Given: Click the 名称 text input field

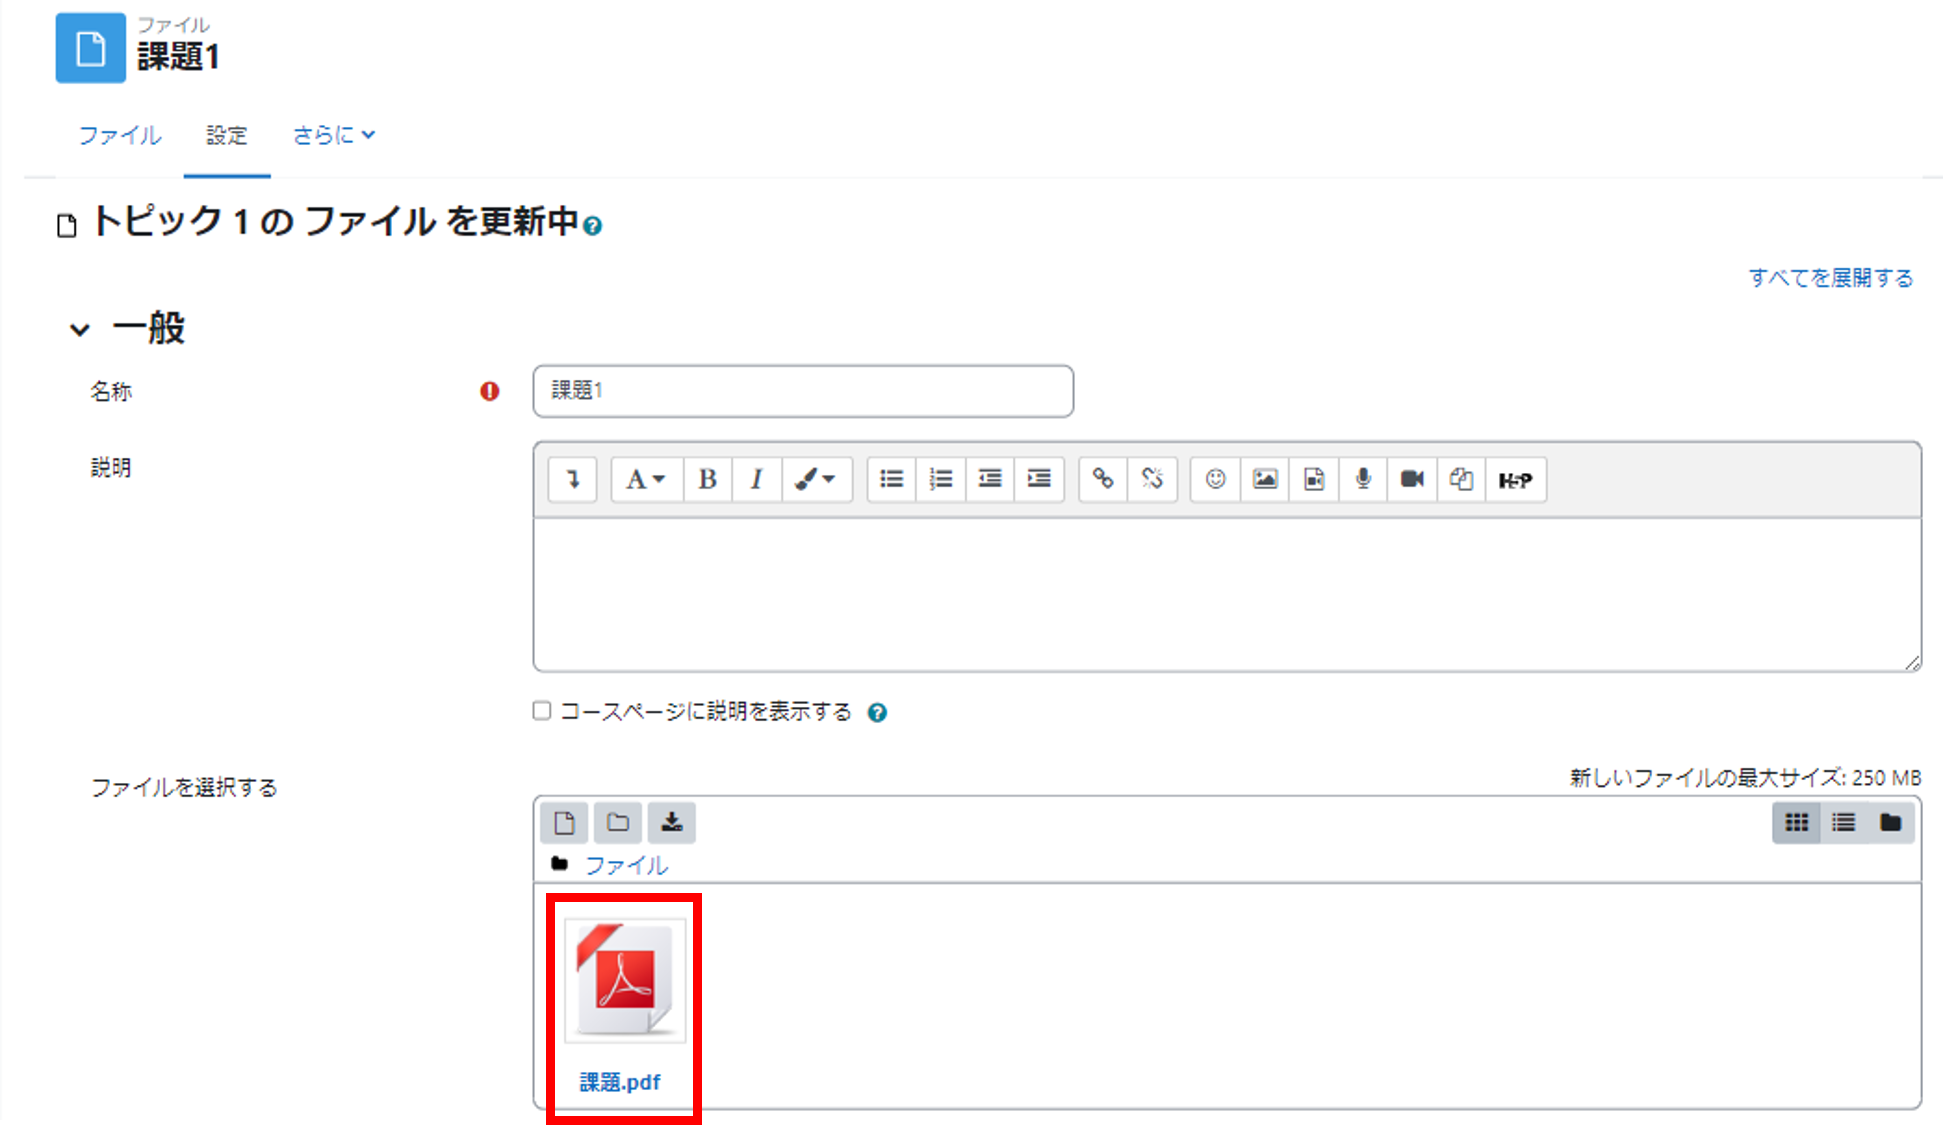Looking at the screenshot, I should [x=803, y=391].
